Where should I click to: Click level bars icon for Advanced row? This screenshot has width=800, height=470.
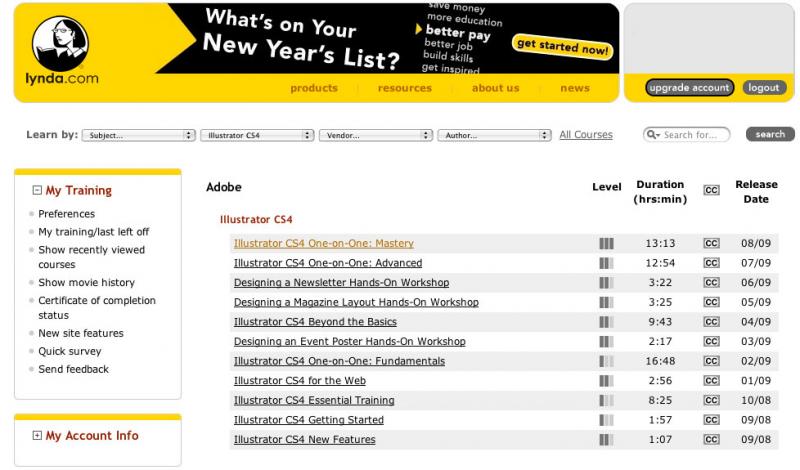[x=606, y=263]
